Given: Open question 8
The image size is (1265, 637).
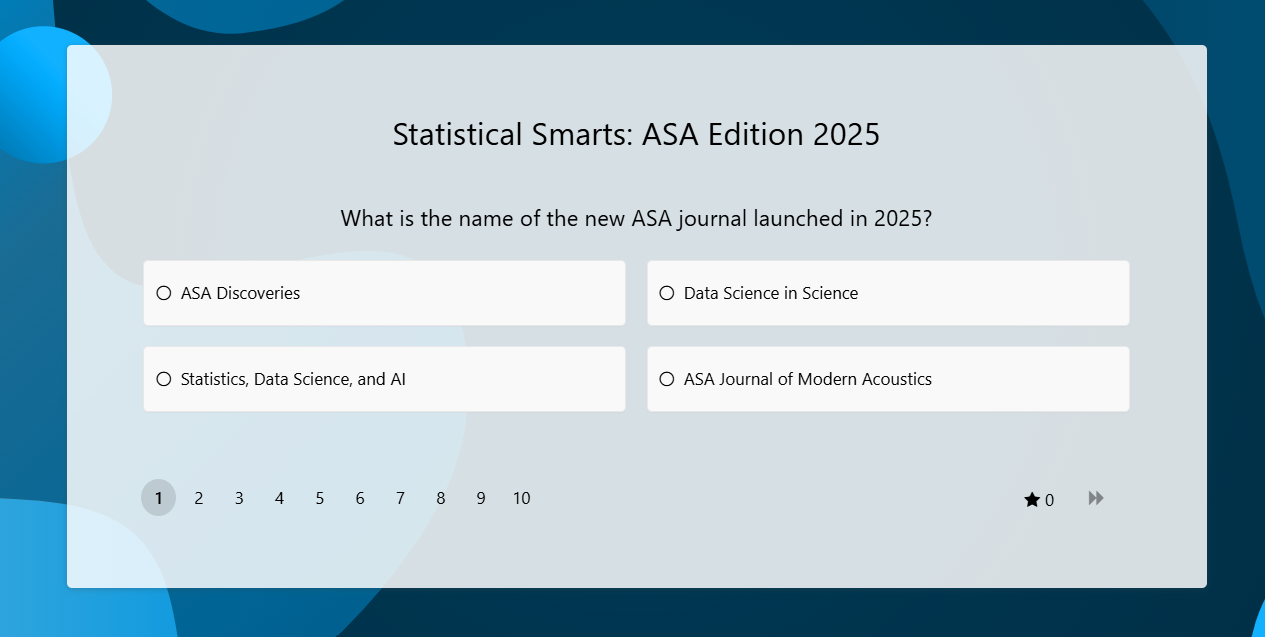Looking at the screenshot, I should (441, 498).
